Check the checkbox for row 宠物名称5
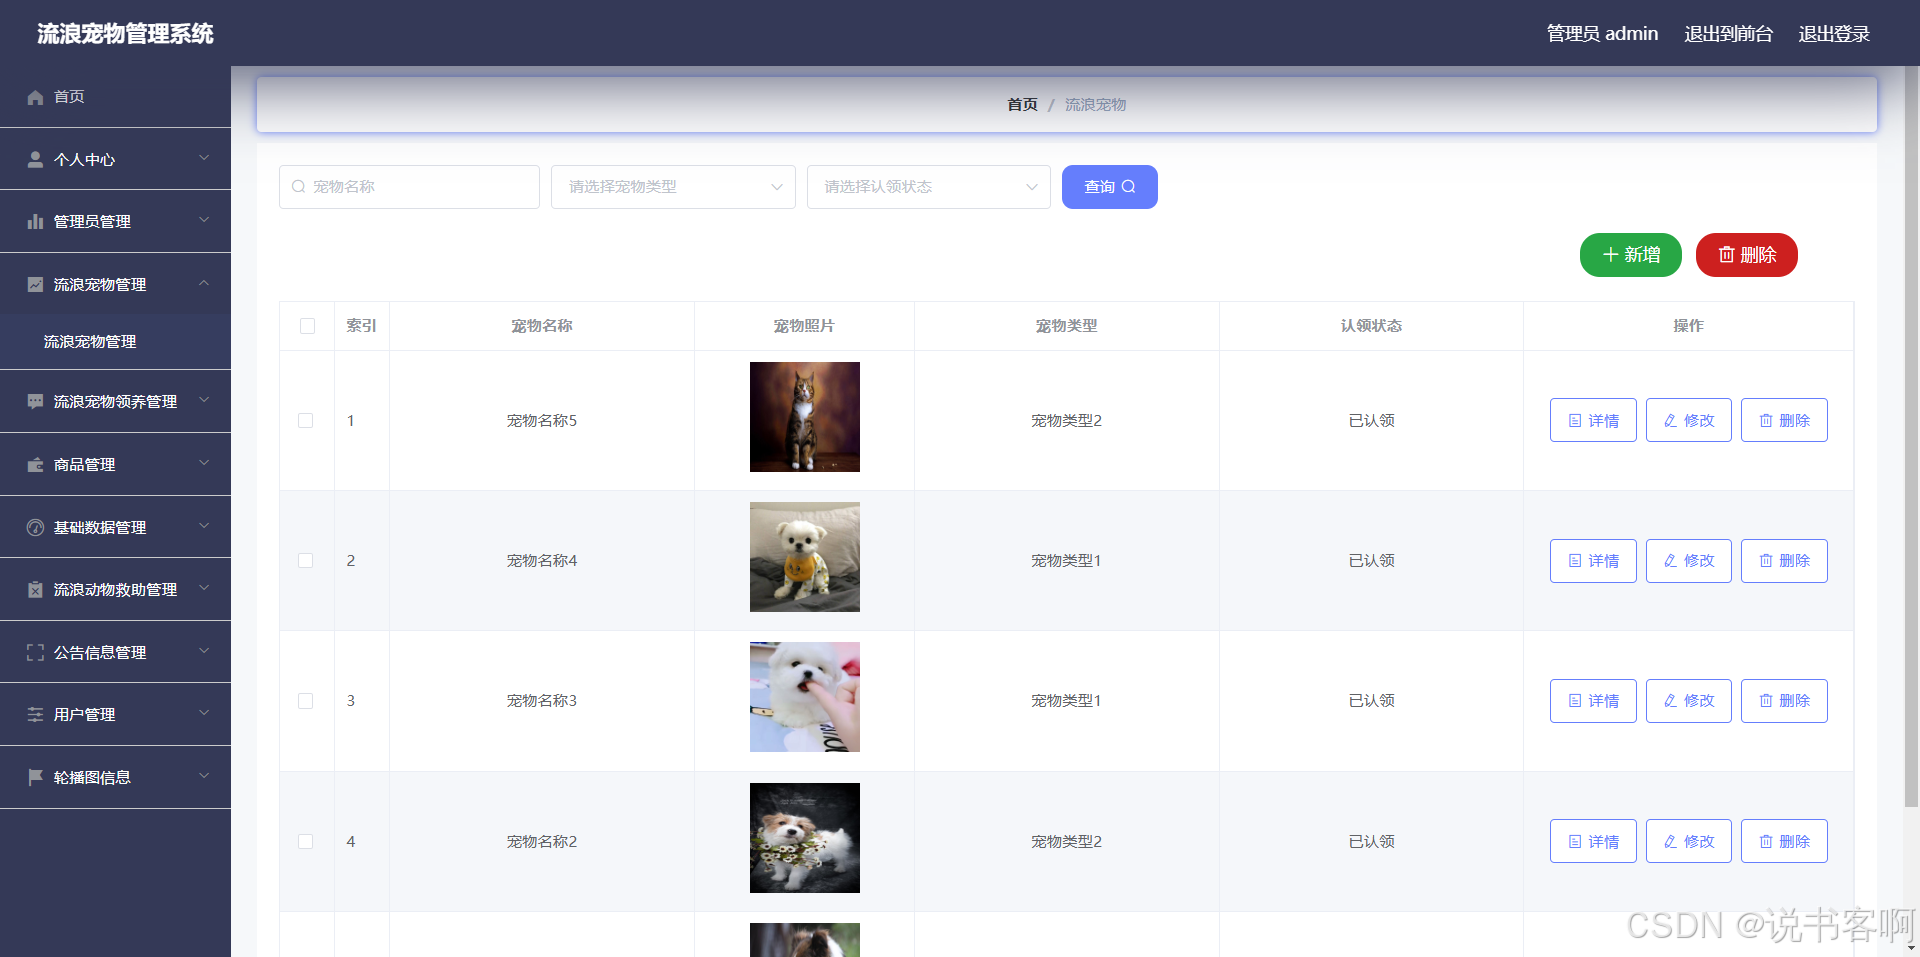The image size is (1920, 957). (x=306, y=421)
